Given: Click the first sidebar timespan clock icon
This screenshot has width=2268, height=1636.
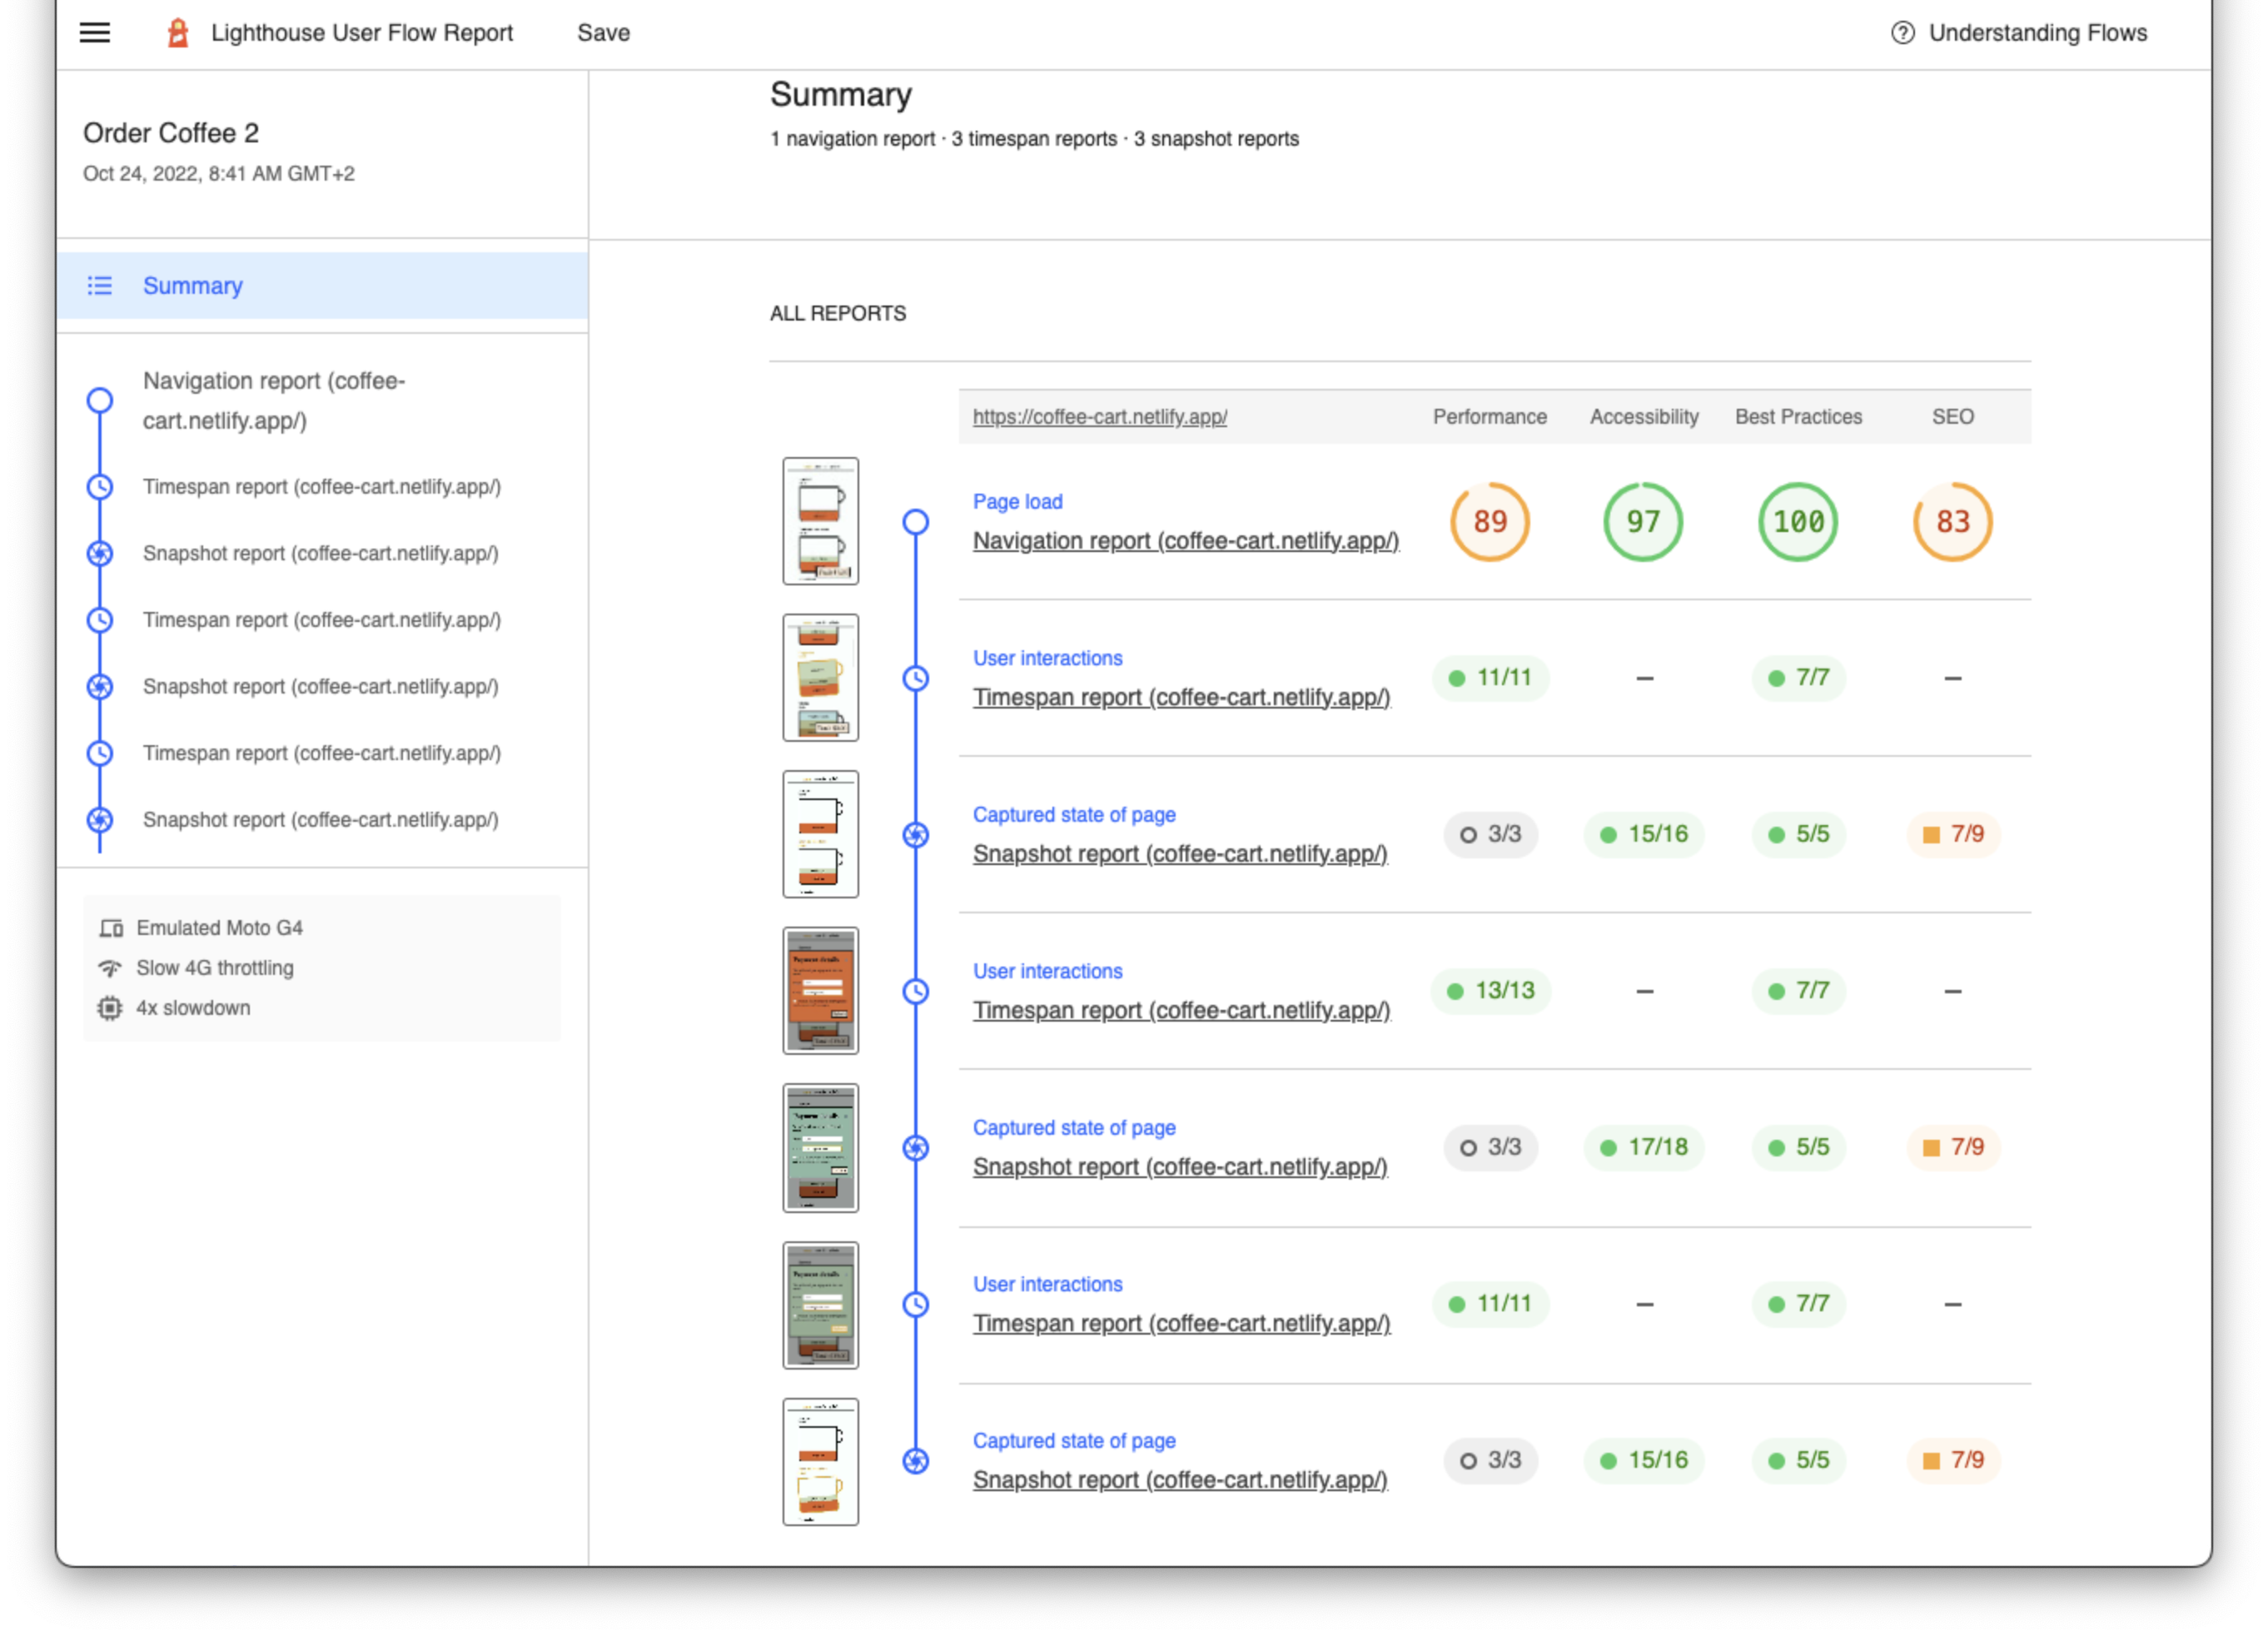Looking at the screenshot, I should point(100,487).
